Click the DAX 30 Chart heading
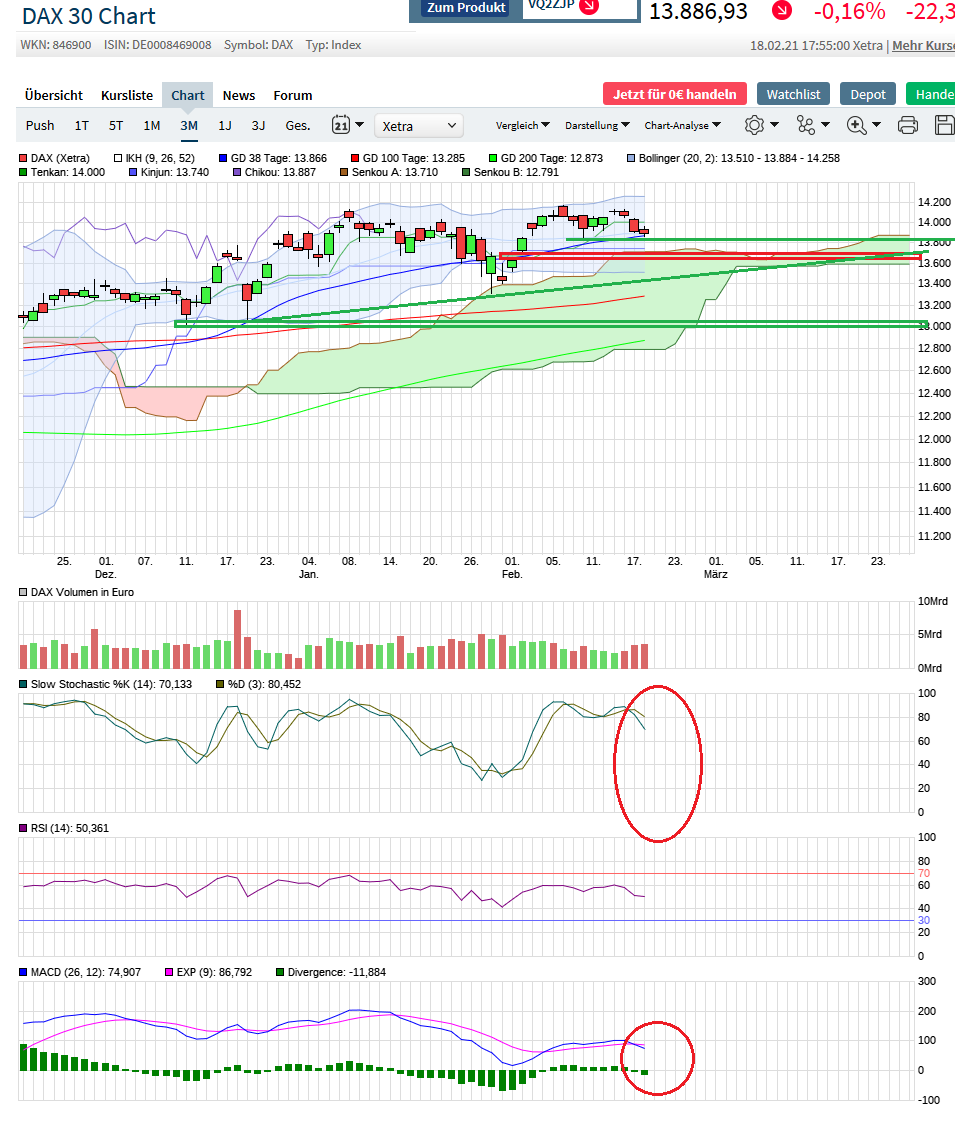The image size is (955, 1126). [88, 16]
